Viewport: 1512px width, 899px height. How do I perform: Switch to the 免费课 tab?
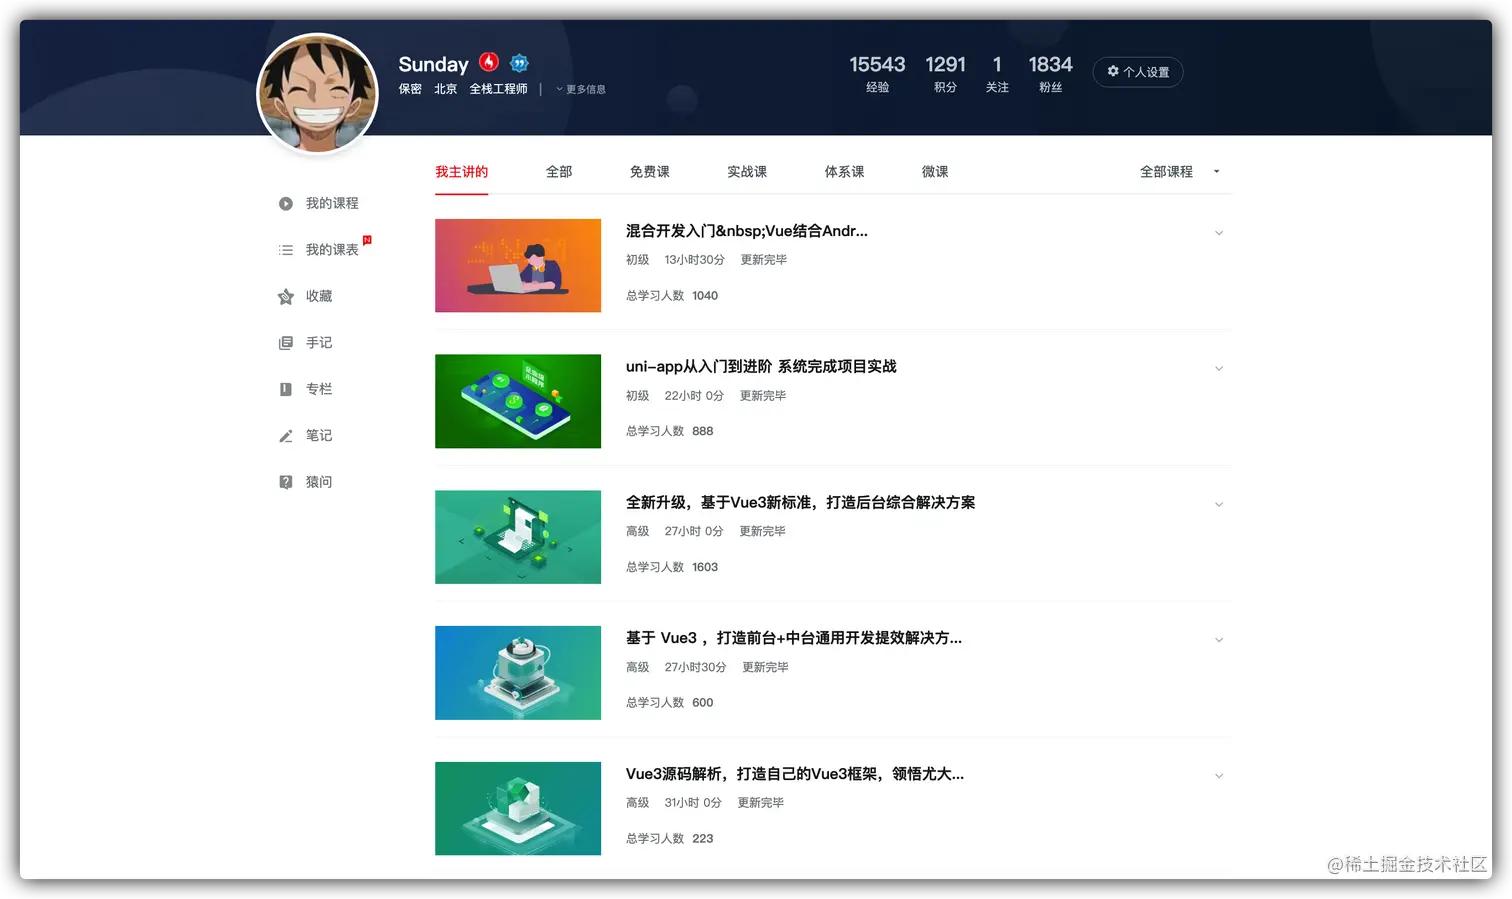pos(649,171)
